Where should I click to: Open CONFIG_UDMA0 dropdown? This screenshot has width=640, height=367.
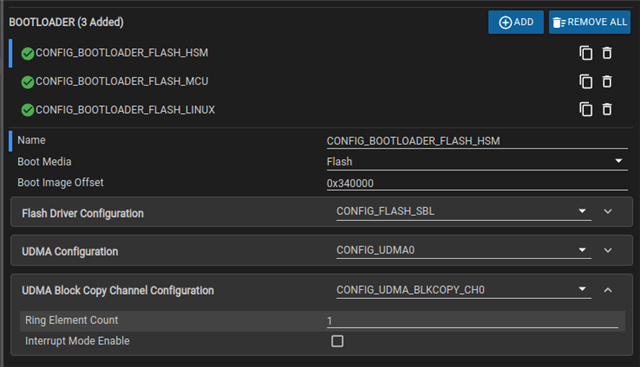tap(464, 250)
